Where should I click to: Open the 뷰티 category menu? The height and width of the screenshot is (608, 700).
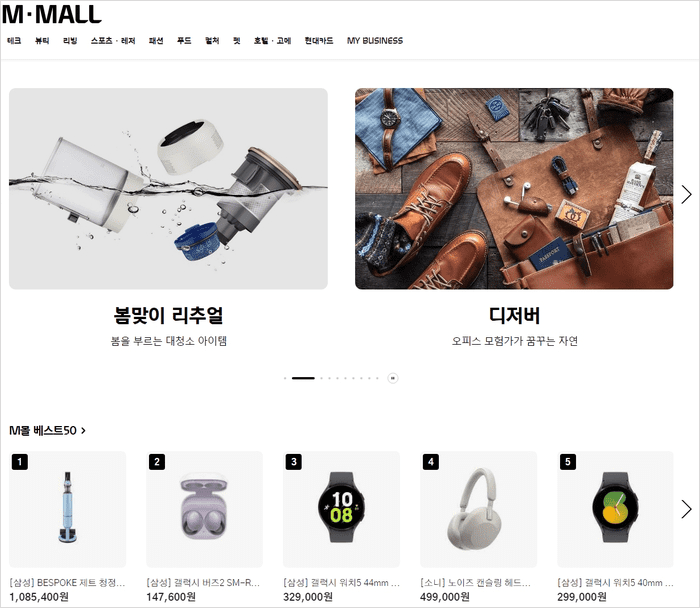pos(42,41)
